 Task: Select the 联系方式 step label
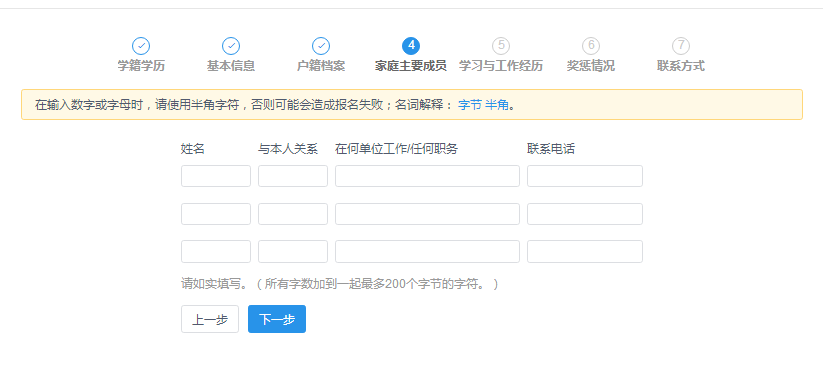pyautogui.click(x=681, y=66)
